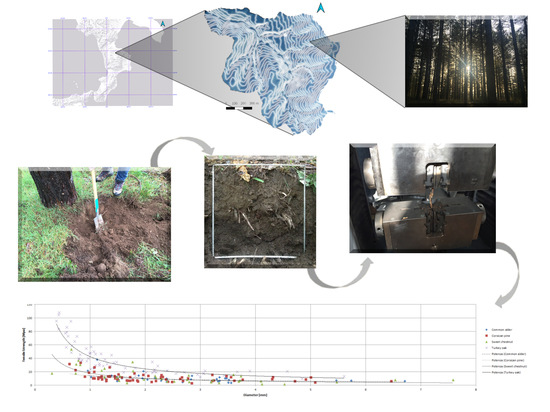Click the teal north arrow above watershed map

[321, 8]
